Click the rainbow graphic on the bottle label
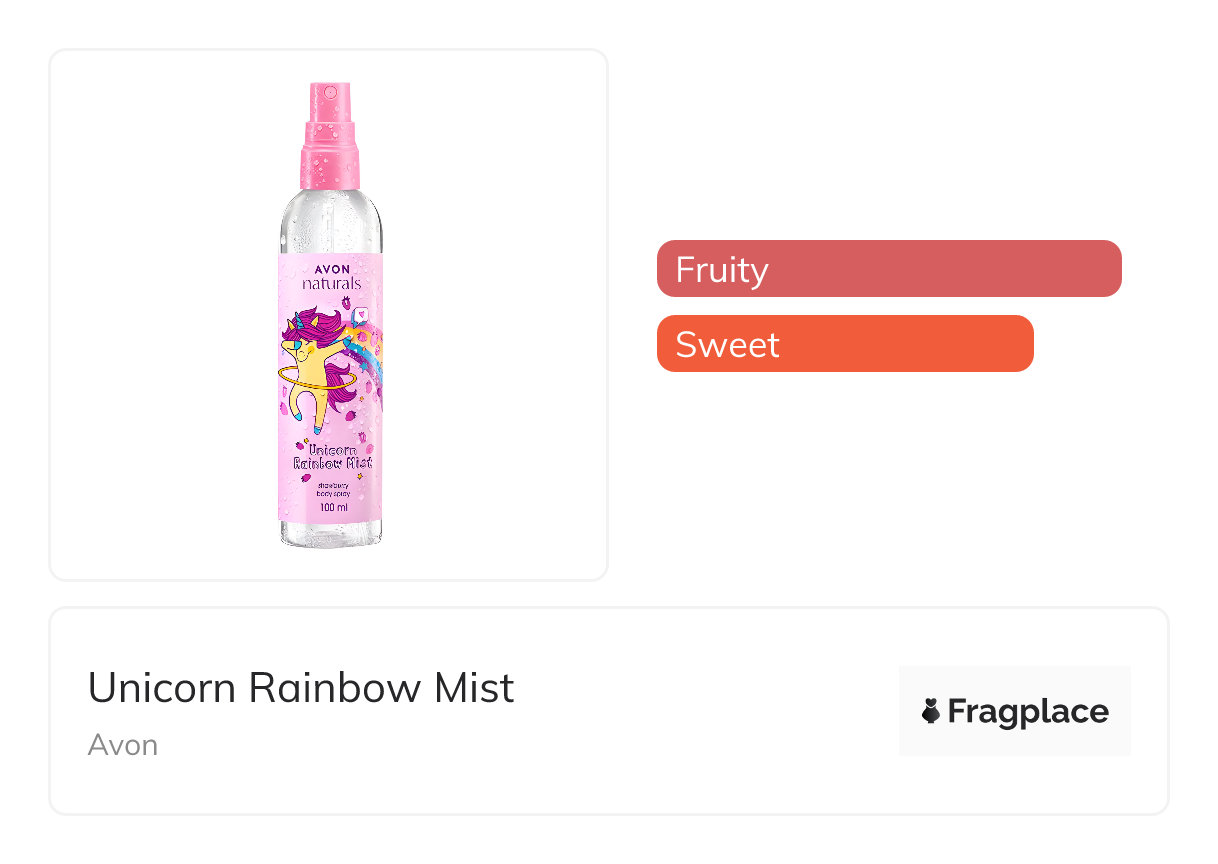Viewport: 1218px width, 864px height. click(x=368, y=355)
